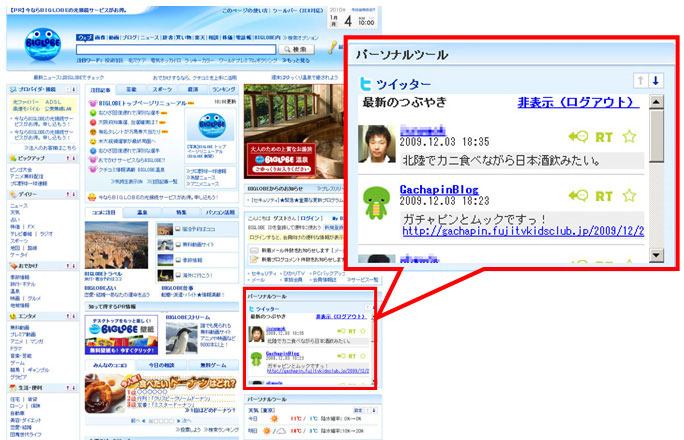Click today's sun weather icon
Screen dimensions: 684x440
click(274, 419)
